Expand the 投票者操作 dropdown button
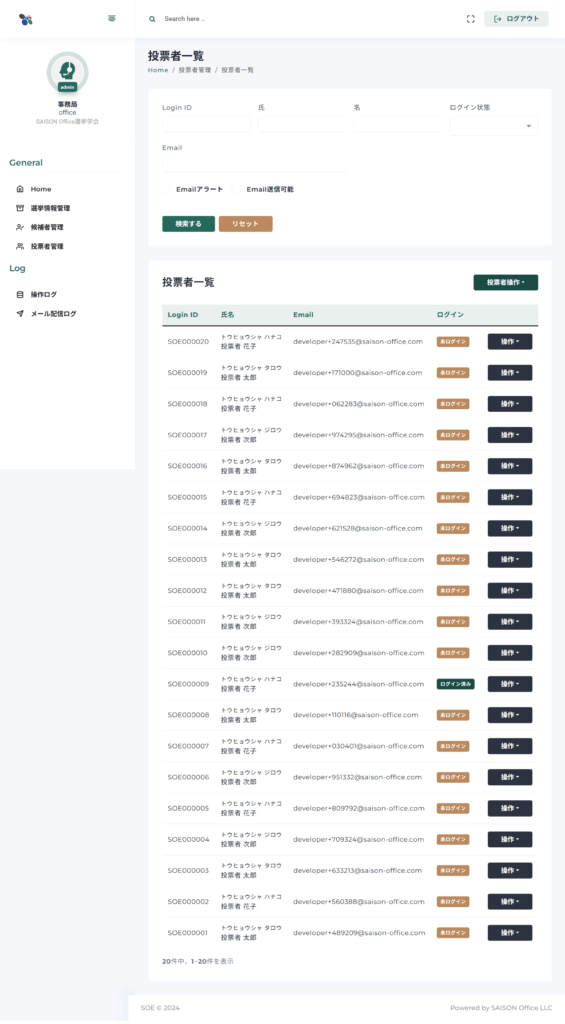This screenshot has height=1024, width=565. tap(506, 282)
